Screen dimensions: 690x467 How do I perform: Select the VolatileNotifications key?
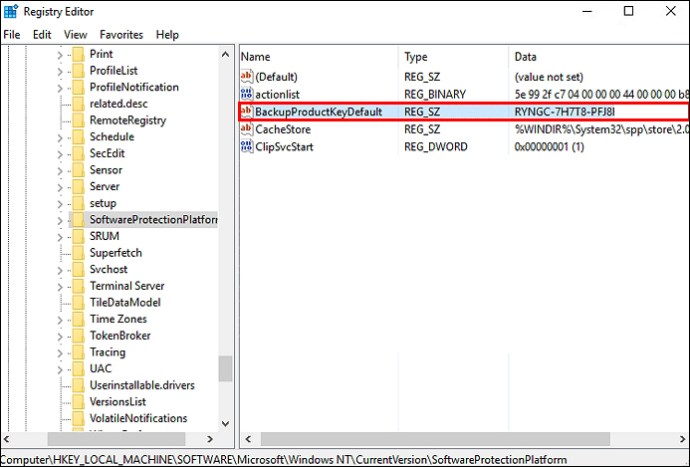[x=138, y=419]
